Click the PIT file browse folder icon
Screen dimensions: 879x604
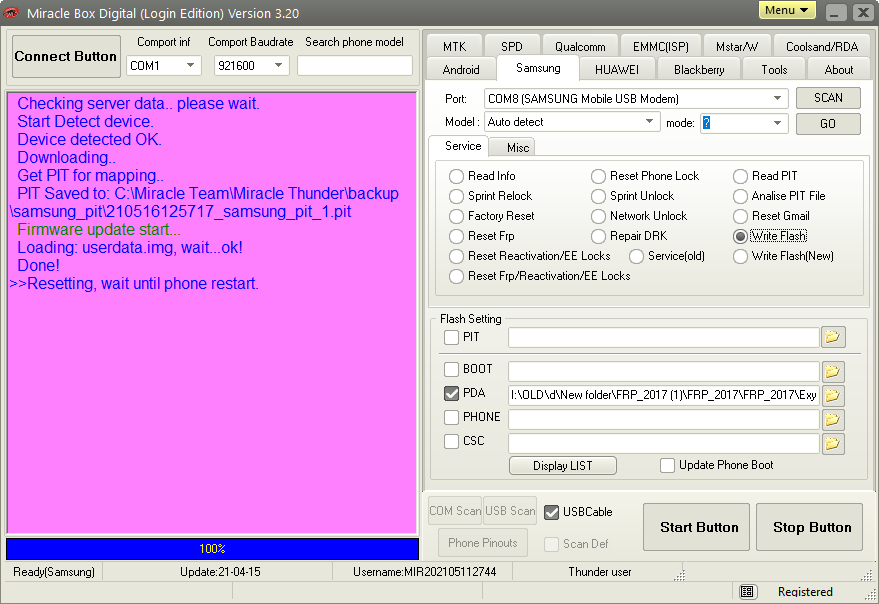pyautogui.click(x=833, y=338)
